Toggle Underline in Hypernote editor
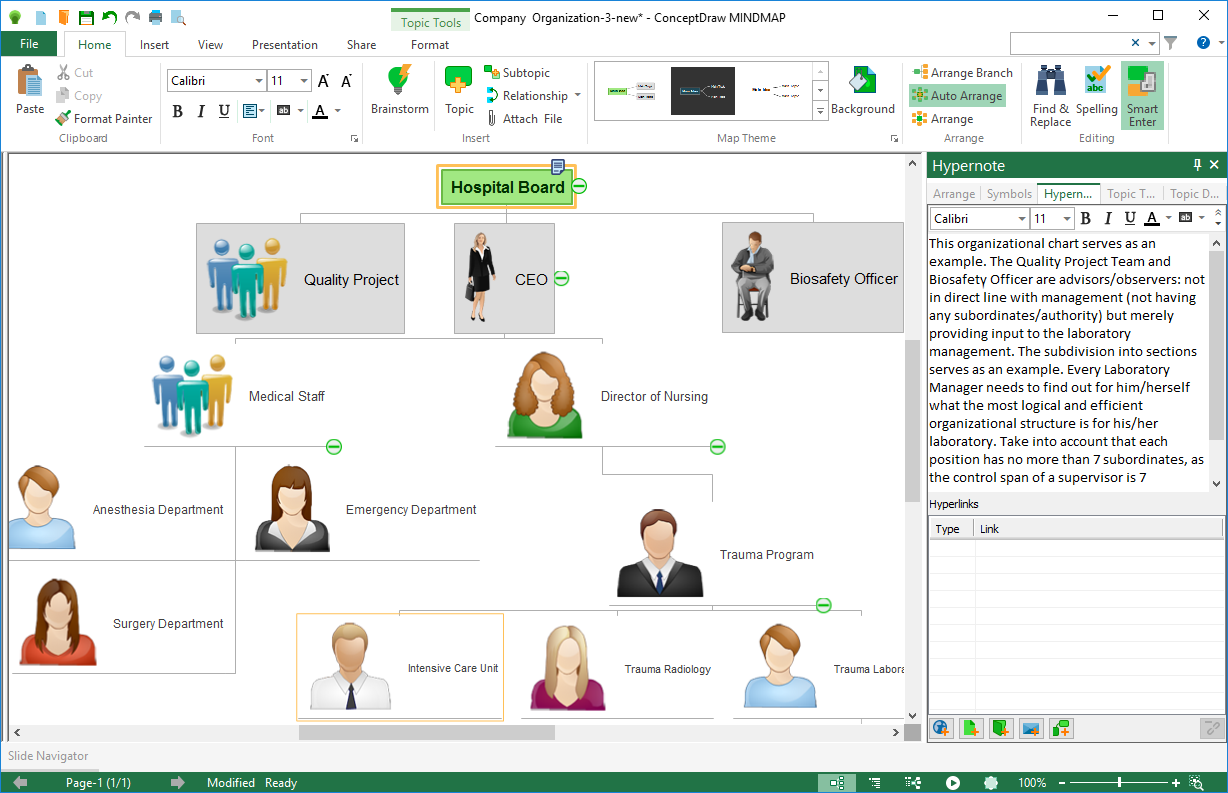This screenshot has height=793, width=1228. (x=1130, y=218)
